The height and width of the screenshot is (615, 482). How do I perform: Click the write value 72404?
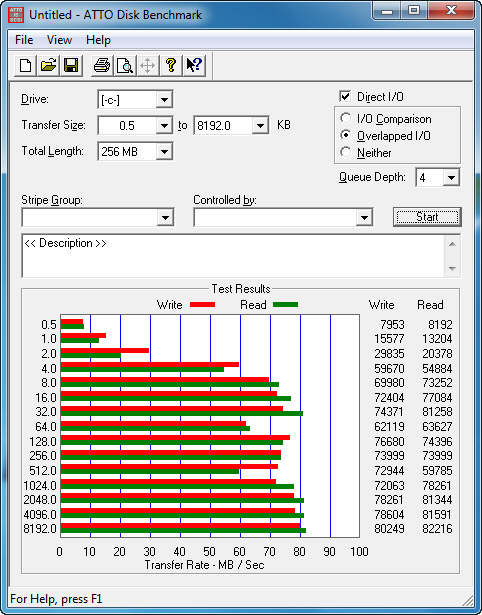pos(389,398)
